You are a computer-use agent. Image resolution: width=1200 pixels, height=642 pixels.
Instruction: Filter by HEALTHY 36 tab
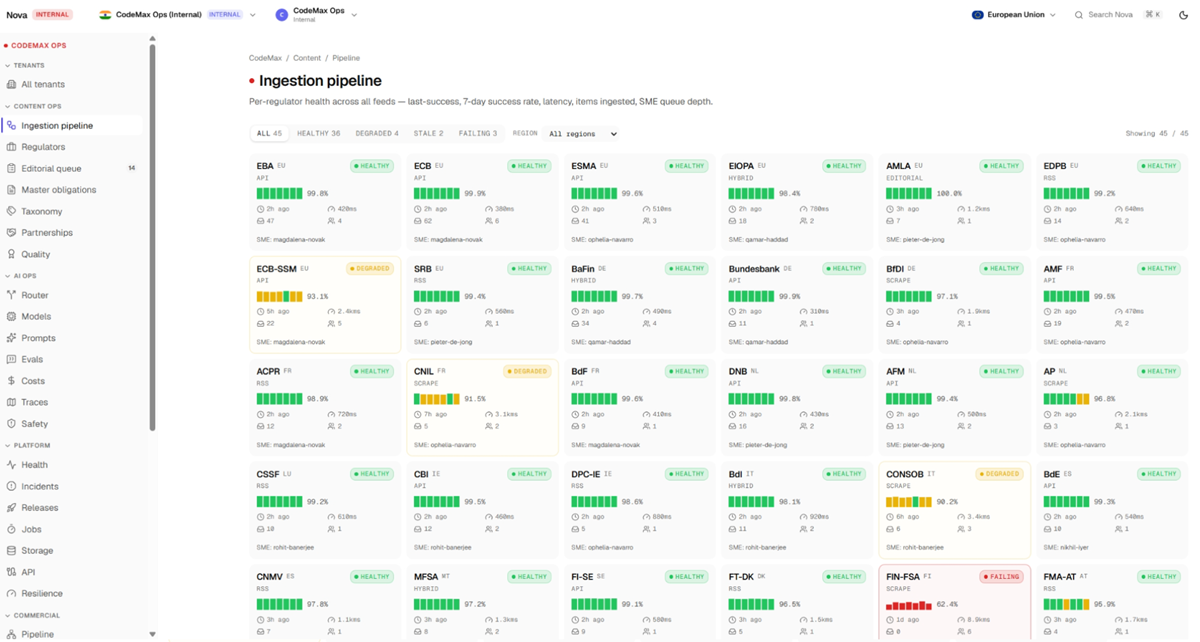[x=318, y=133]
